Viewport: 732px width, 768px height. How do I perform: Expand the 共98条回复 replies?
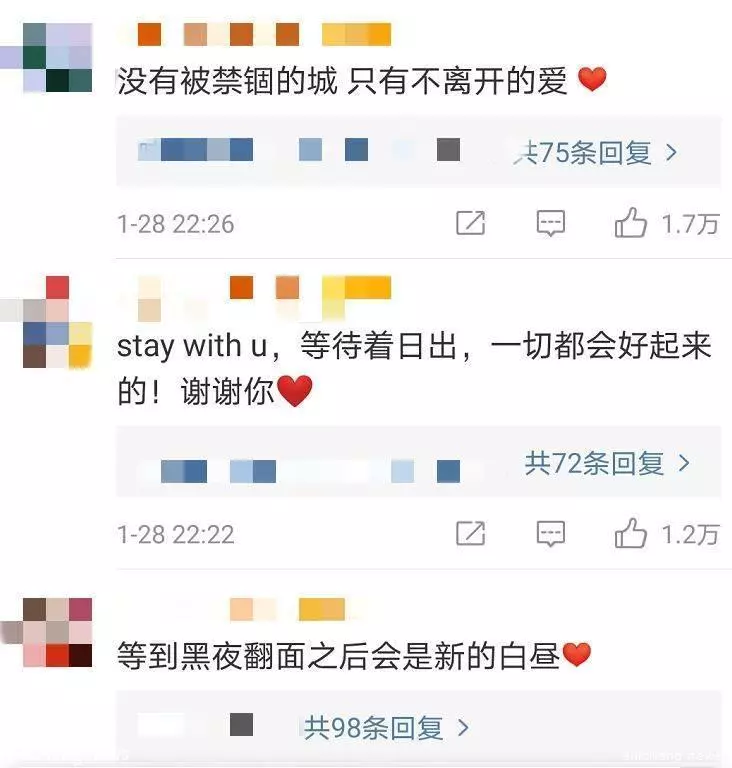point(387,727)
